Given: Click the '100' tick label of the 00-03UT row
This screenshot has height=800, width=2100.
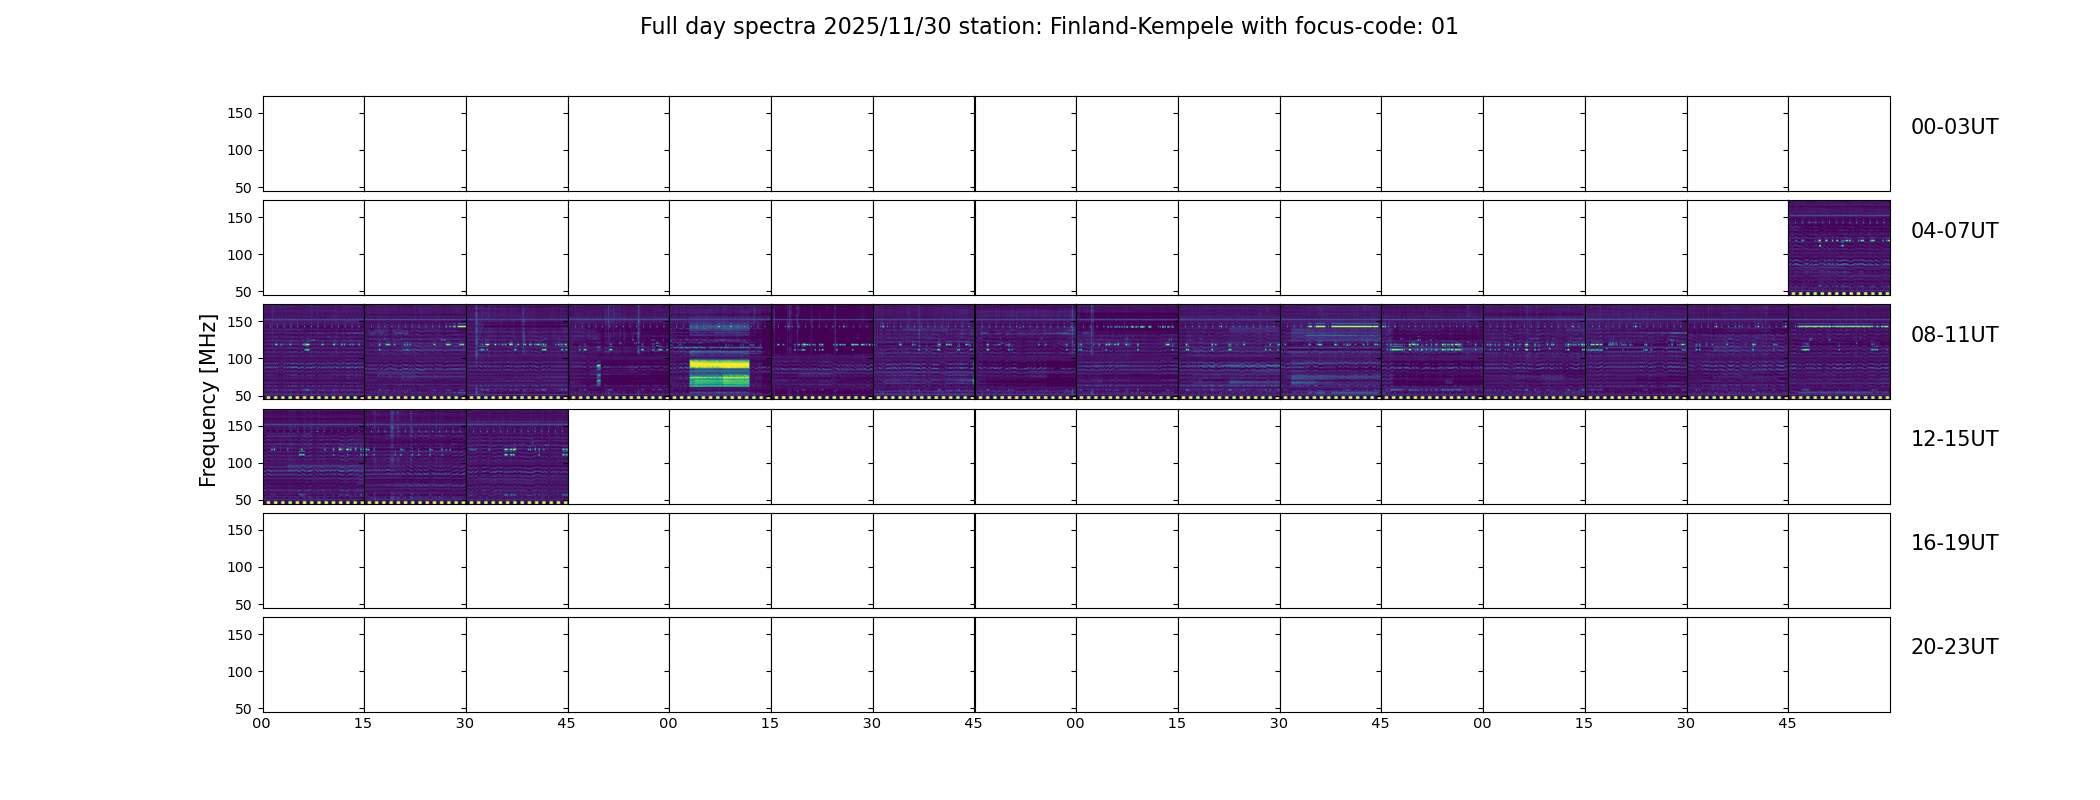Looking at the screenshot, I should pos(240,151).
